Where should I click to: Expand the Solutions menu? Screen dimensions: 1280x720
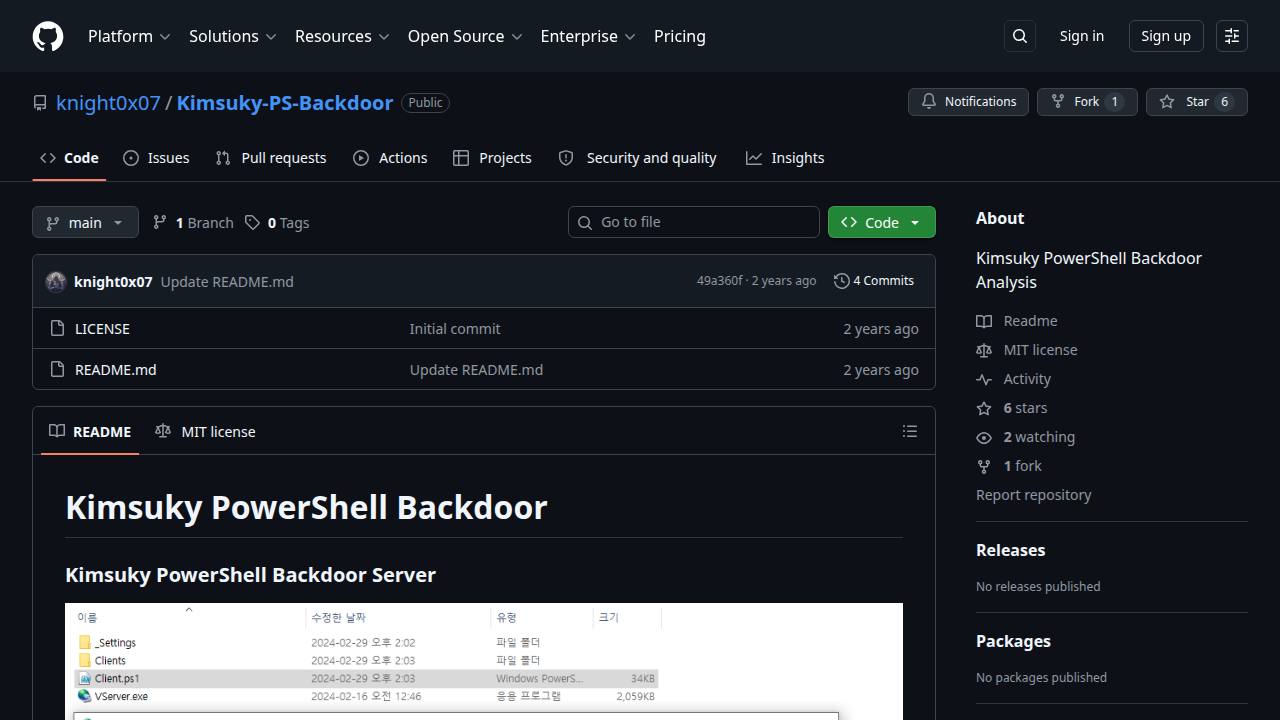click(x=232, y=36)
